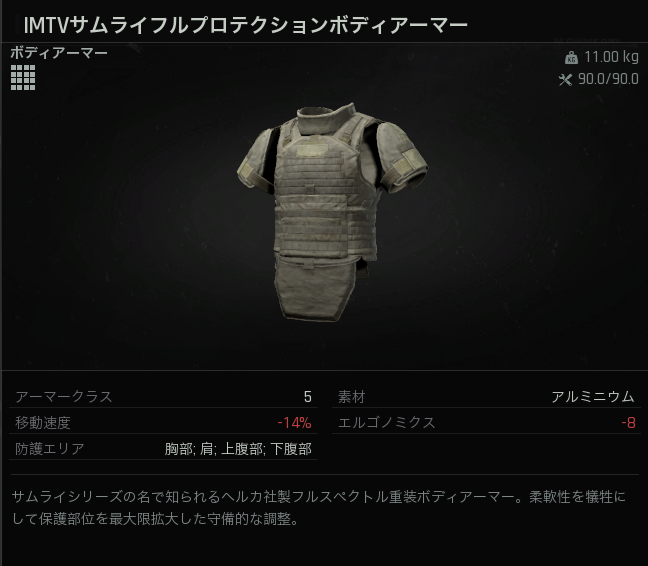Select the エルゴノミクス stat row

pyautogui.click(x=486, y=423)
